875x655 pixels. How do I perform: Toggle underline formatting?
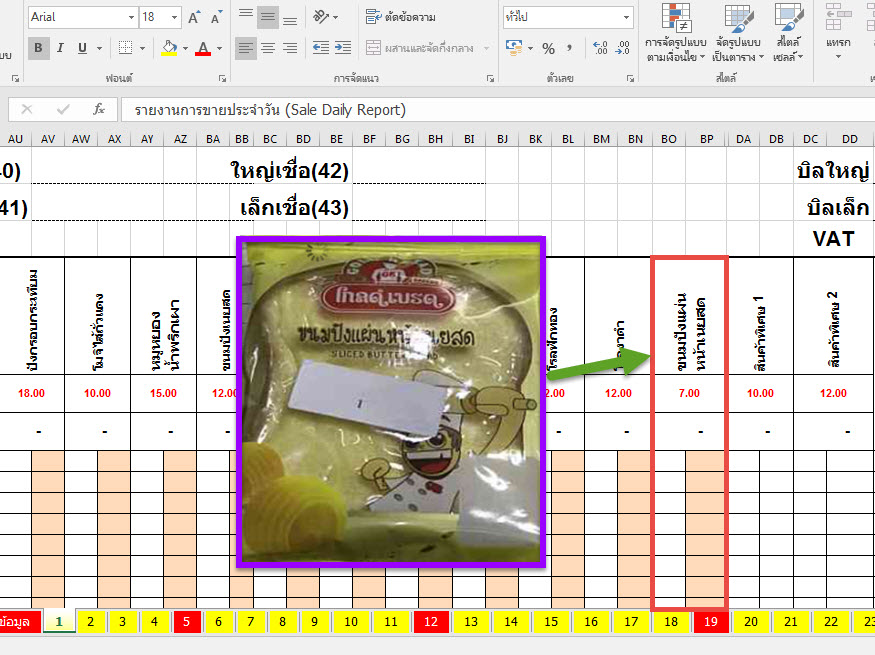(x=83, y=48)
